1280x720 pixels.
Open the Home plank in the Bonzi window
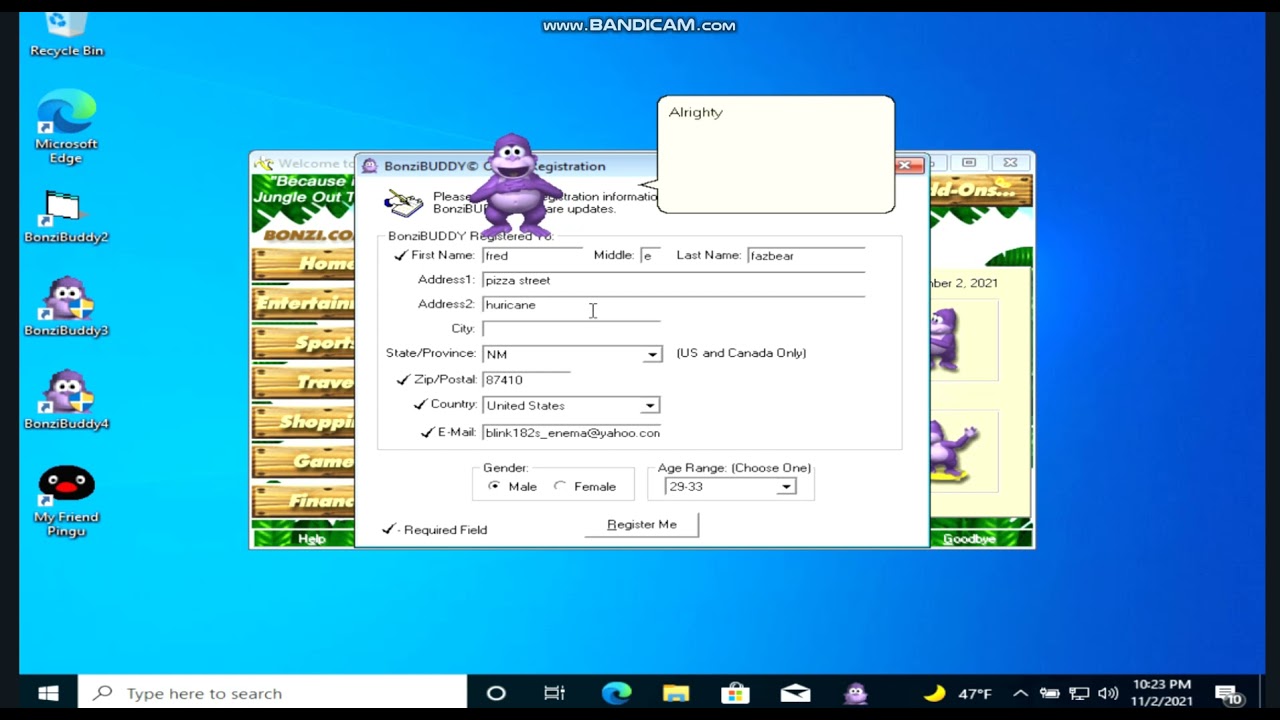303,264
